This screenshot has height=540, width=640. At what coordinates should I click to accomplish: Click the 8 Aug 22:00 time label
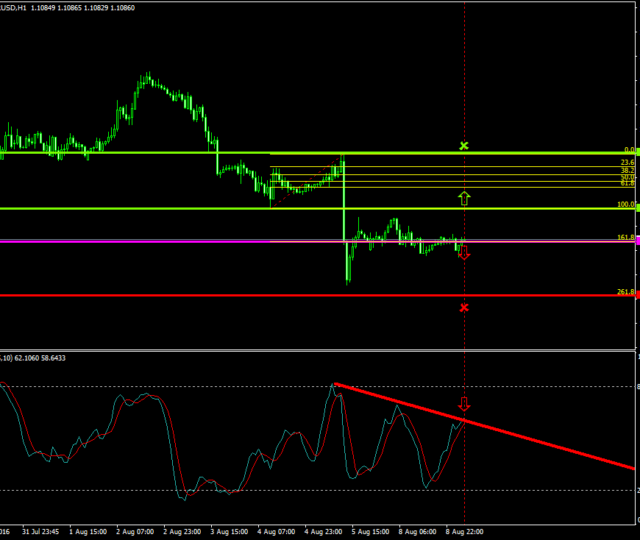coord(465,534)
